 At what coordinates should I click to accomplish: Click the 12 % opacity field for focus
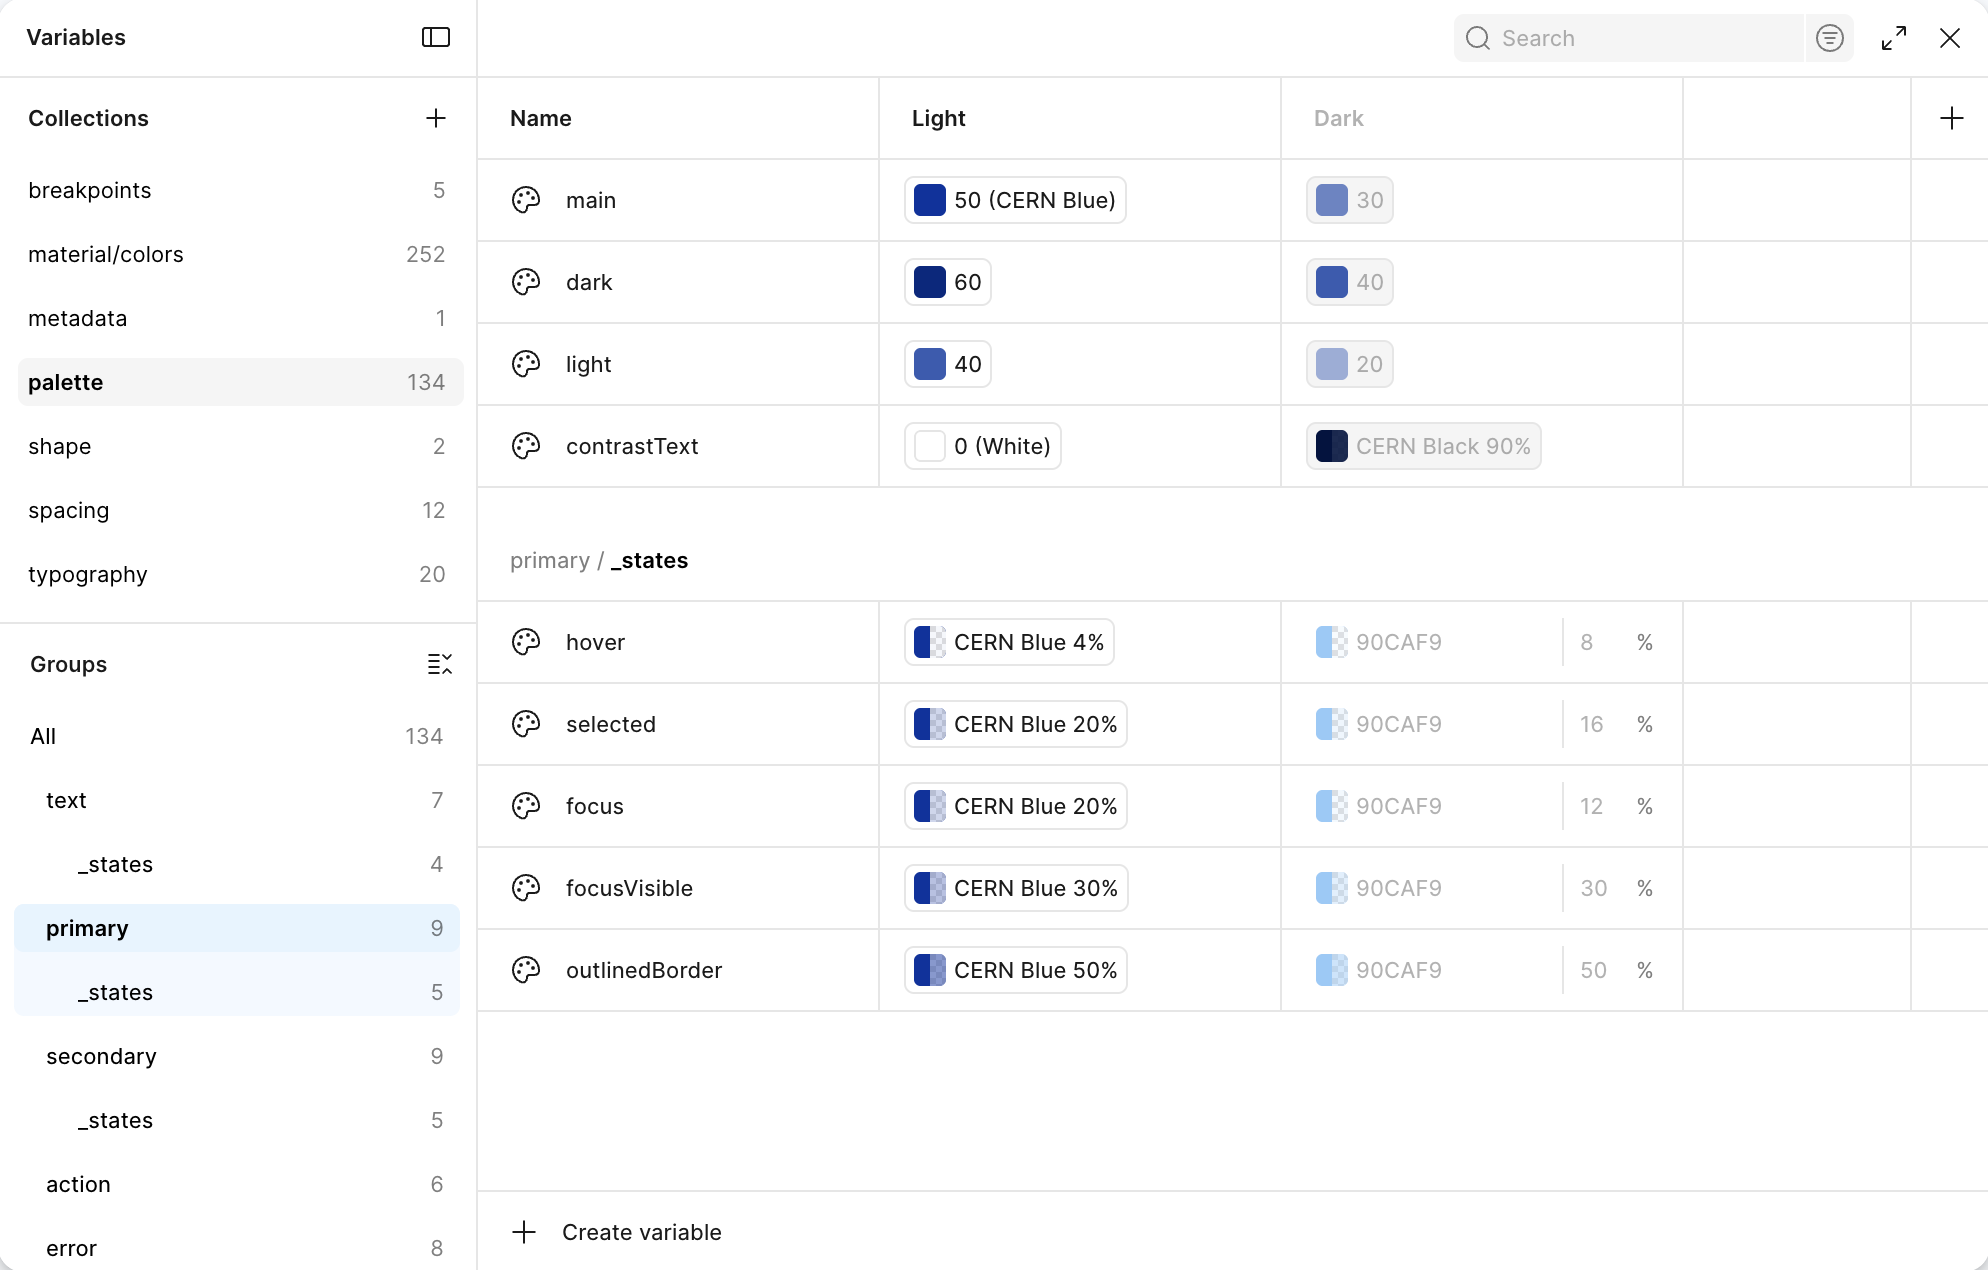(x=1616, y=806)
